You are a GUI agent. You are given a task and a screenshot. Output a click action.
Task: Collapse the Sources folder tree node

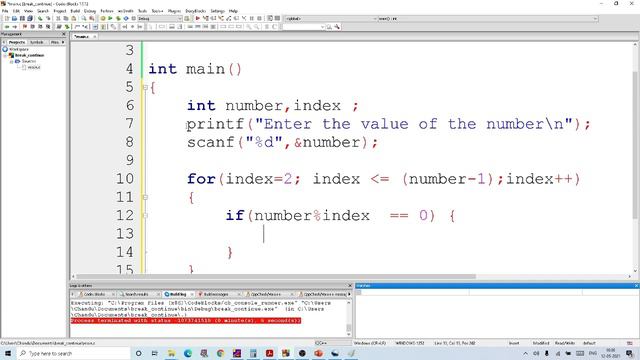pos(11,61)
